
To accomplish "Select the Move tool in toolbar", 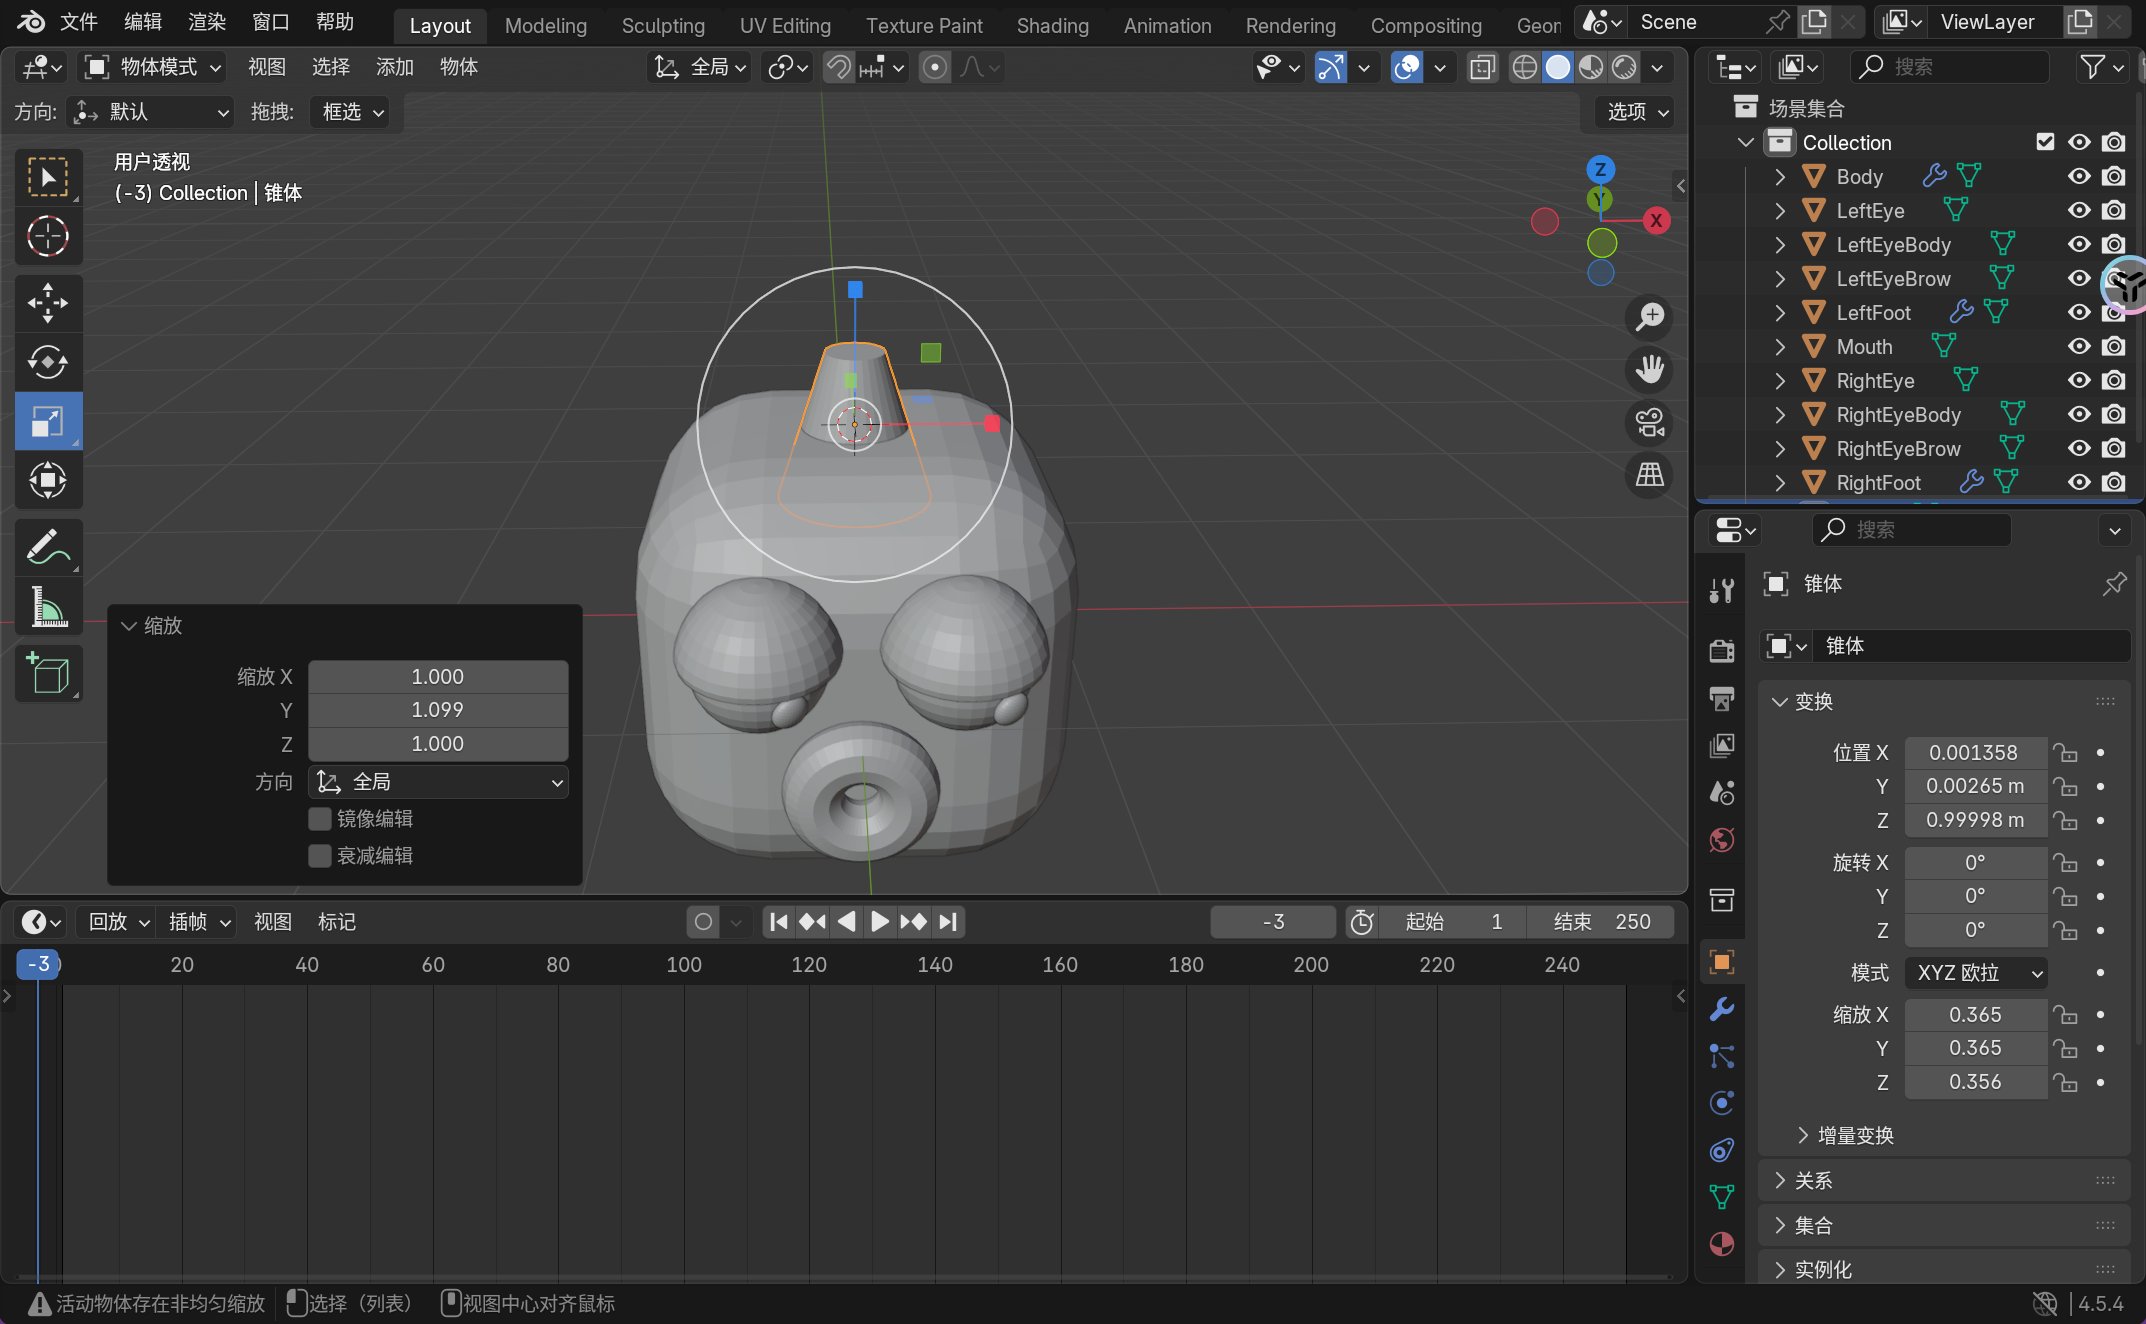I will click(x=47, y=302).
